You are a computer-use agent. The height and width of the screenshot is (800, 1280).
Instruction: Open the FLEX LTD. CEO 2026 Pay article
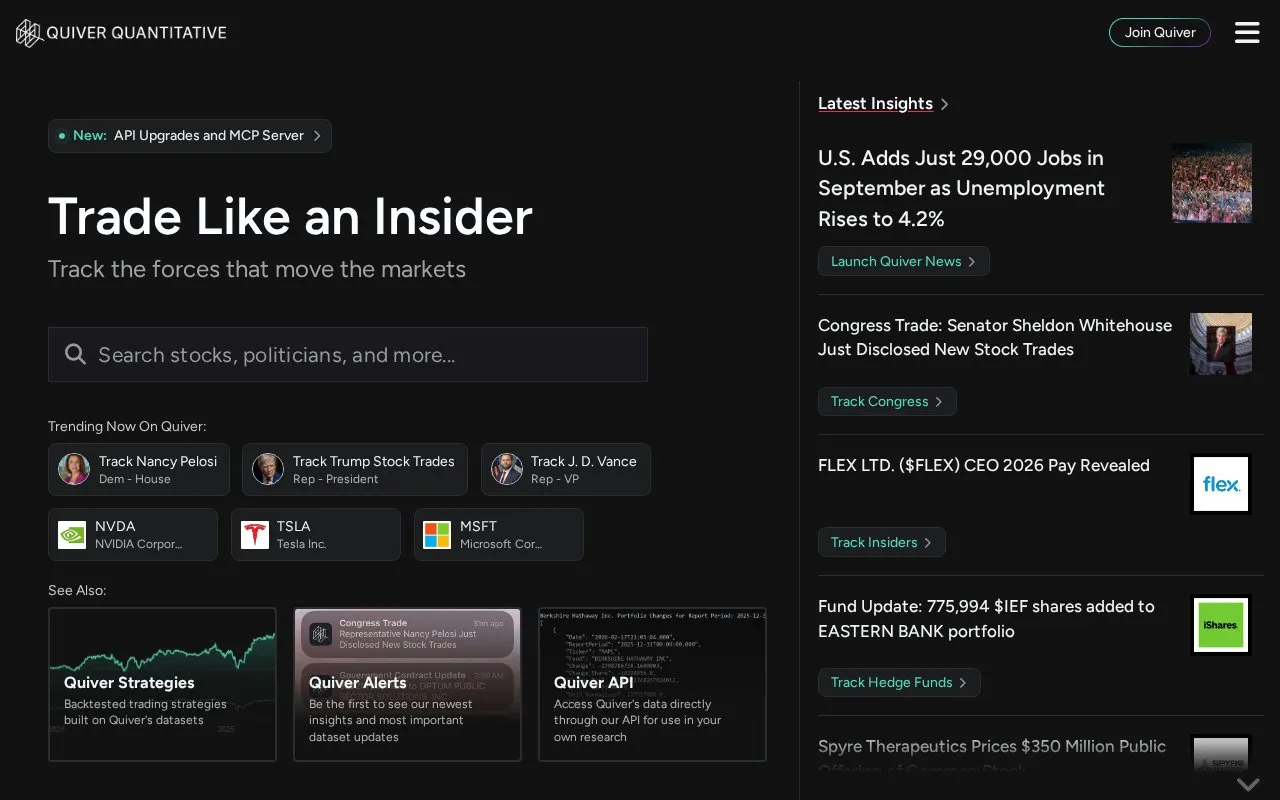pyautogui.click(x=984, y=465)
